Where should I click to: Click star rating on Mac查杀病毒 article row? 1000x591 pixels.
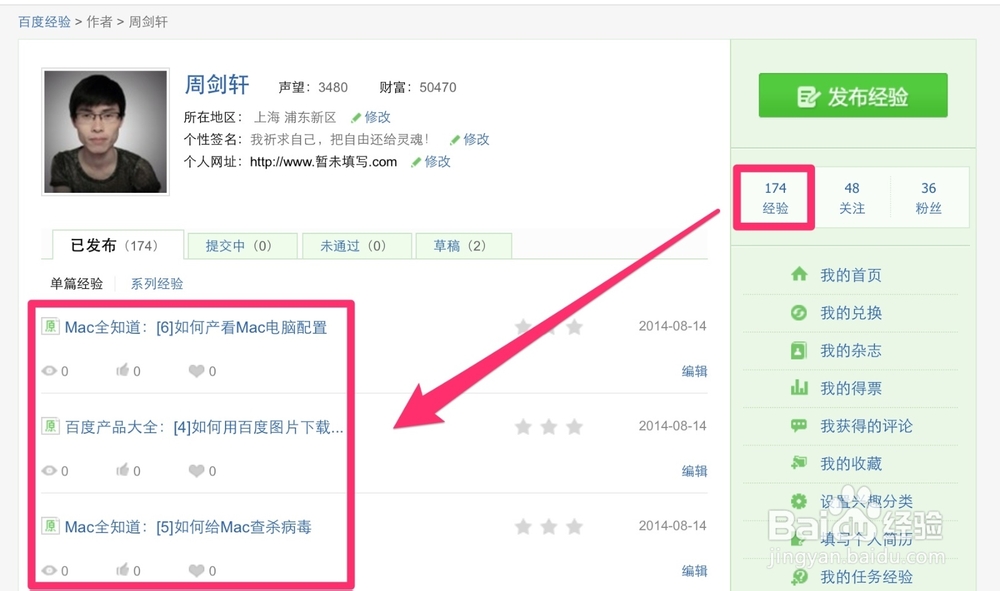click(x=548, y=527)
